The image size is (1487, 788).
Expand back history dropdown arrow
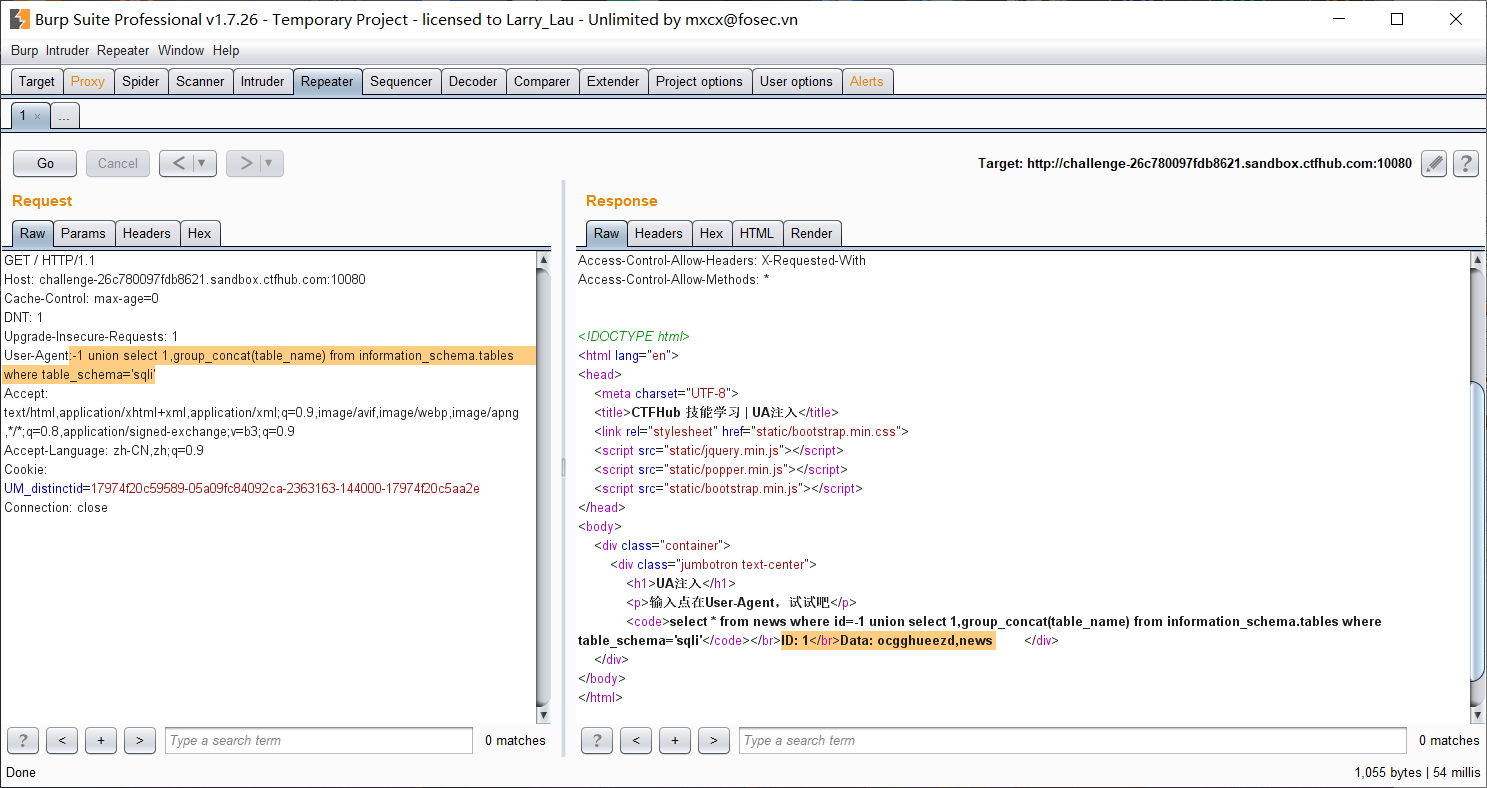pyautogui.click(x=203, y=163)
